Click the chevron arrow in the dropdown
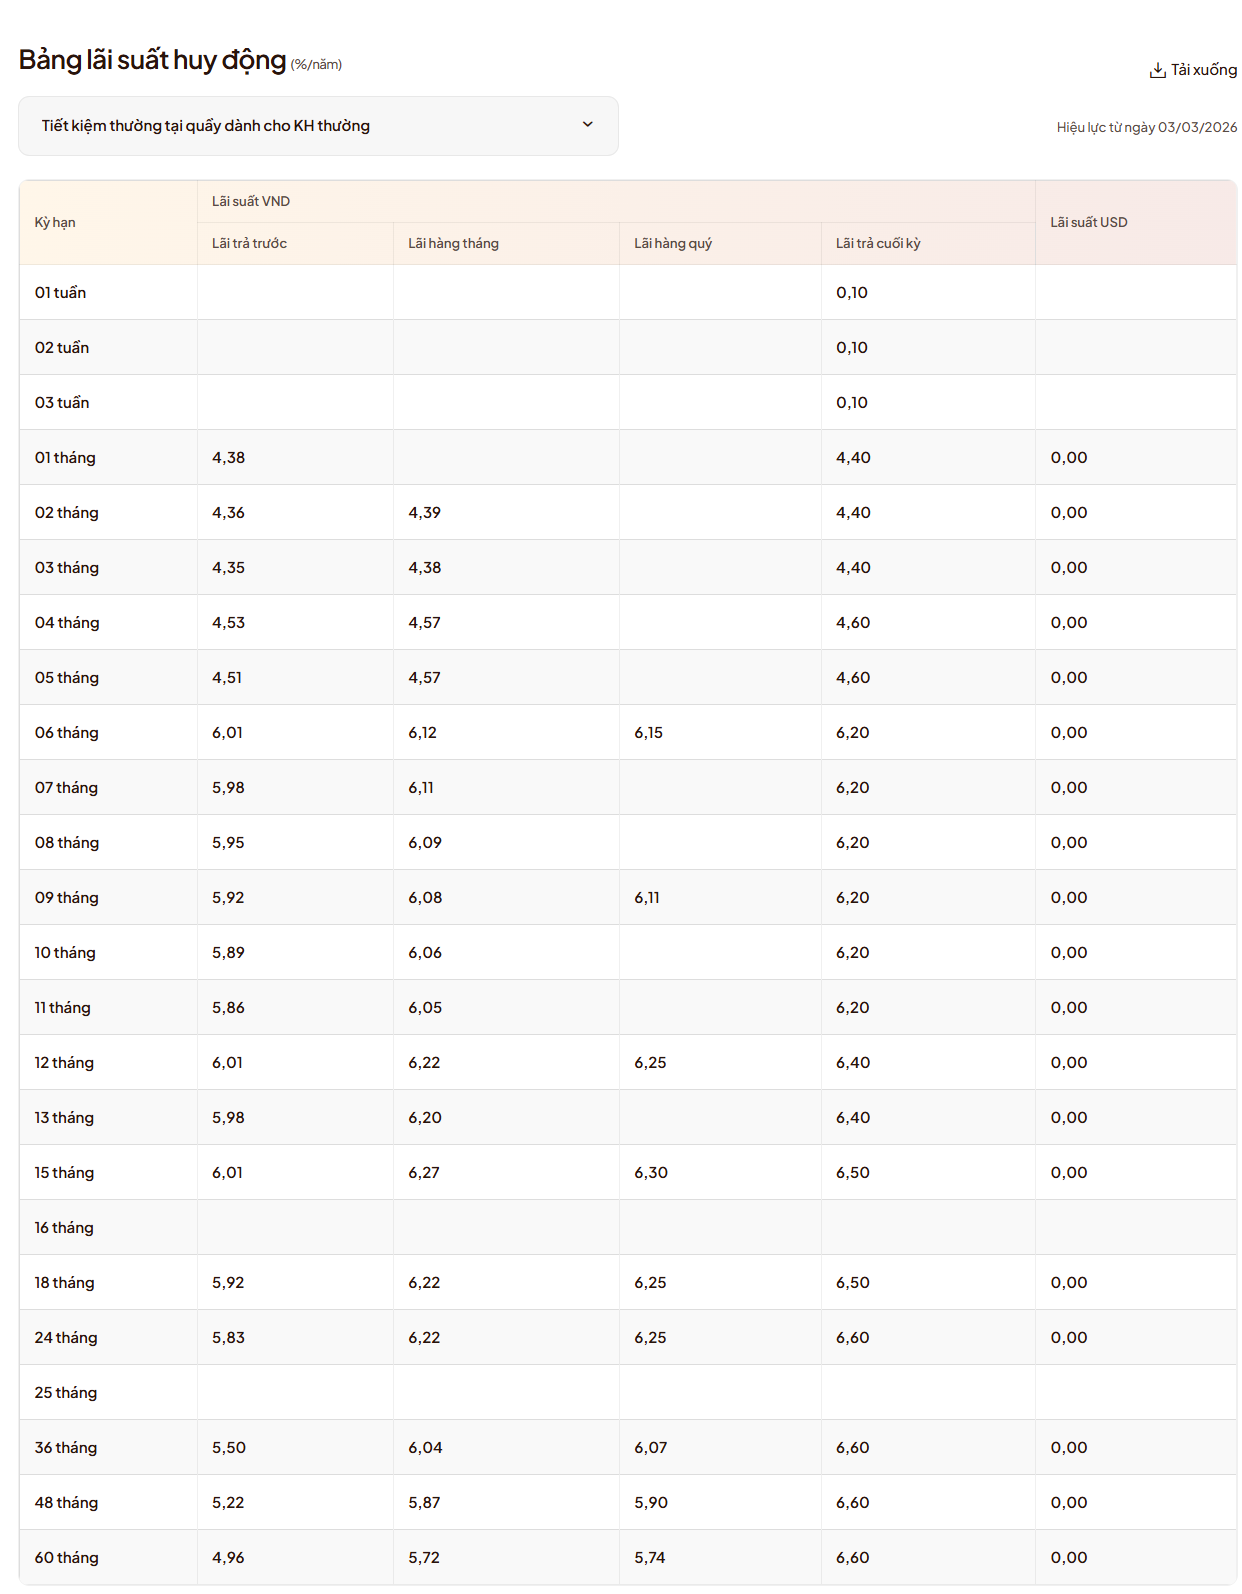This screenshot has height=1594, width=1242. click(x=588, y=125)
